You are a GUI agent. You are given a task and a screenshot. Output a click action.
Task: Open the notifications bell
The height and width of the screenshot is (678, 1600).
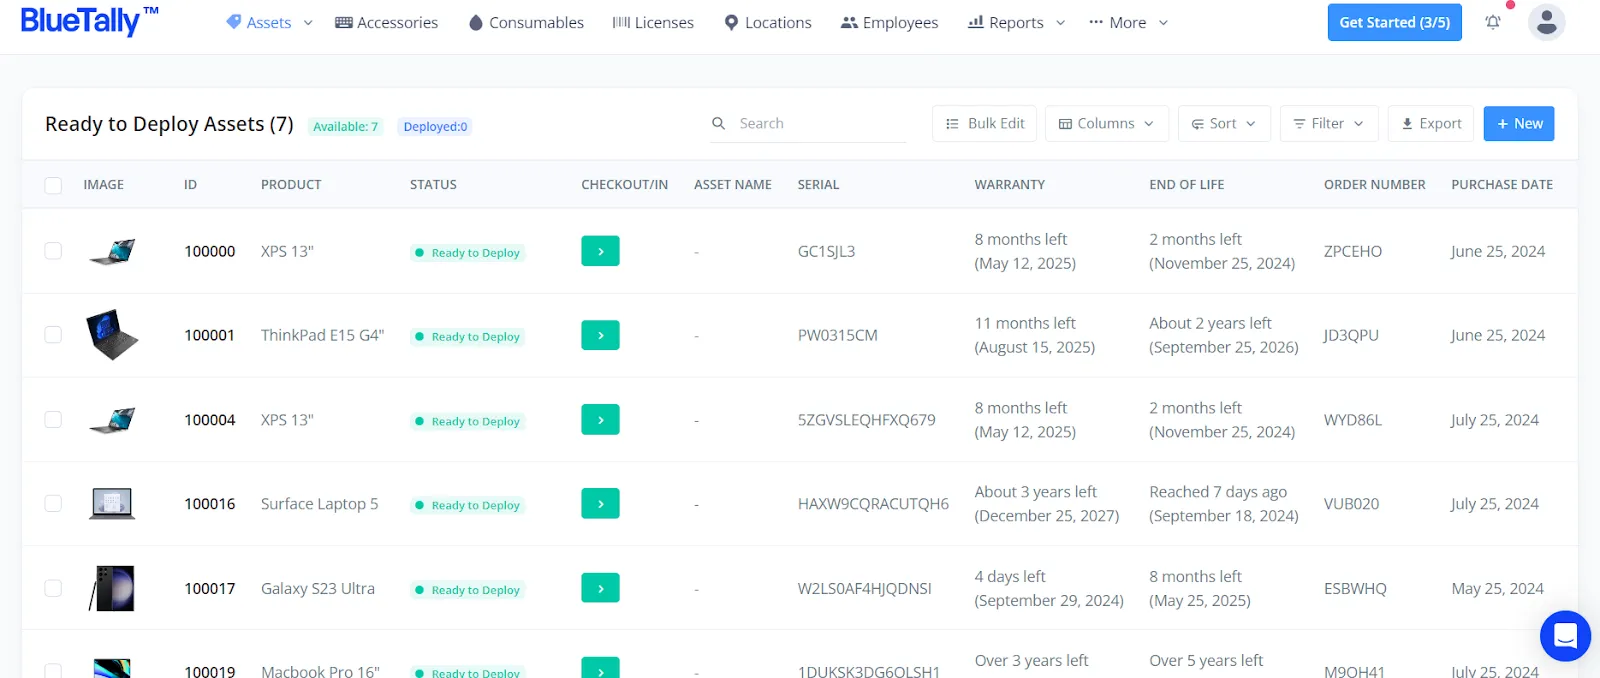pos(1493,22)
